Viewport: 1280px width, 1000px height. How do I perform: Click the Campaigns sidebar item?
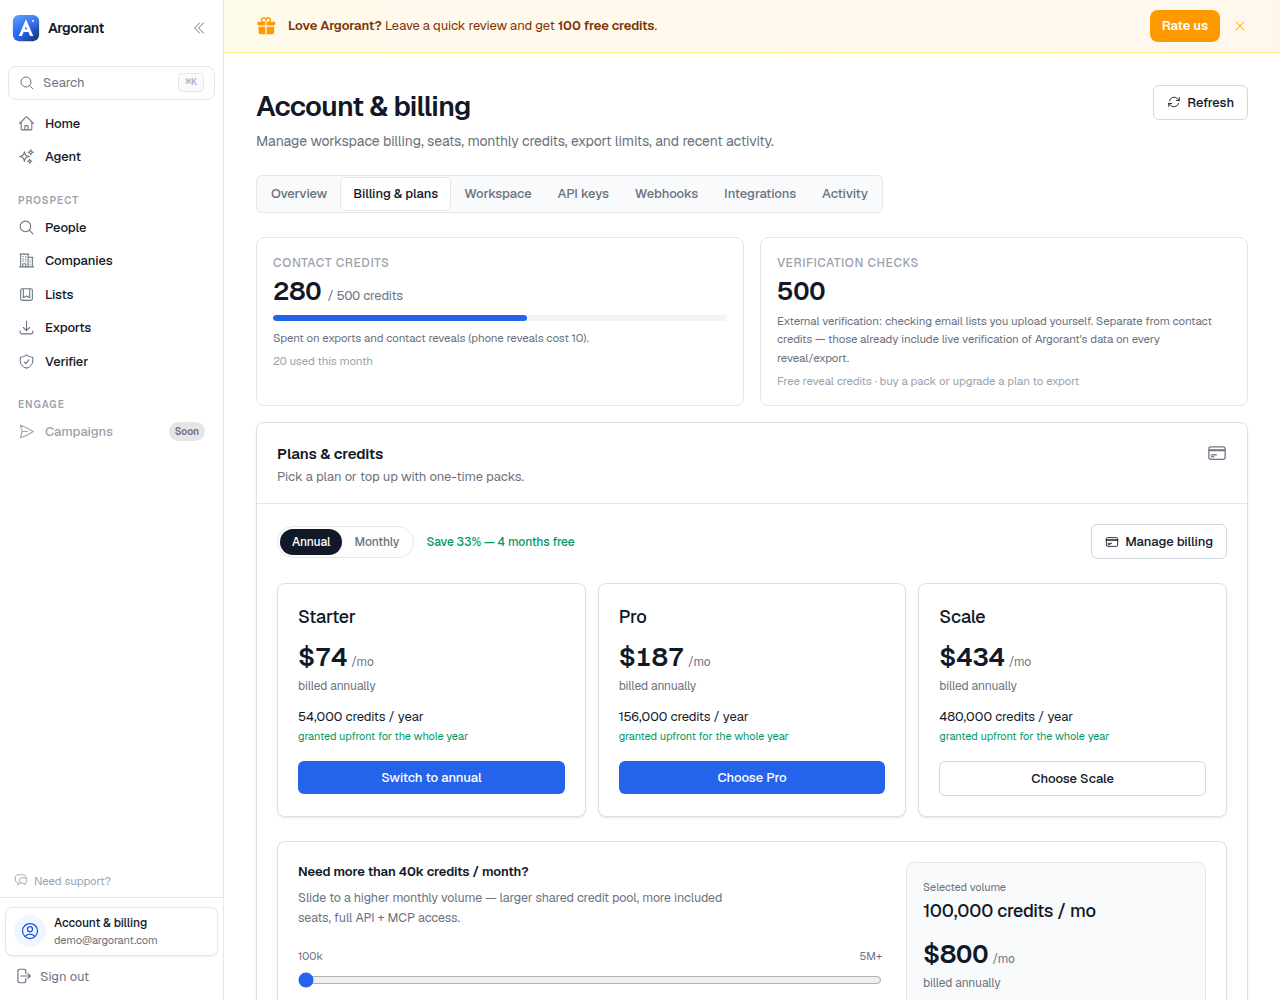point(112,432)
